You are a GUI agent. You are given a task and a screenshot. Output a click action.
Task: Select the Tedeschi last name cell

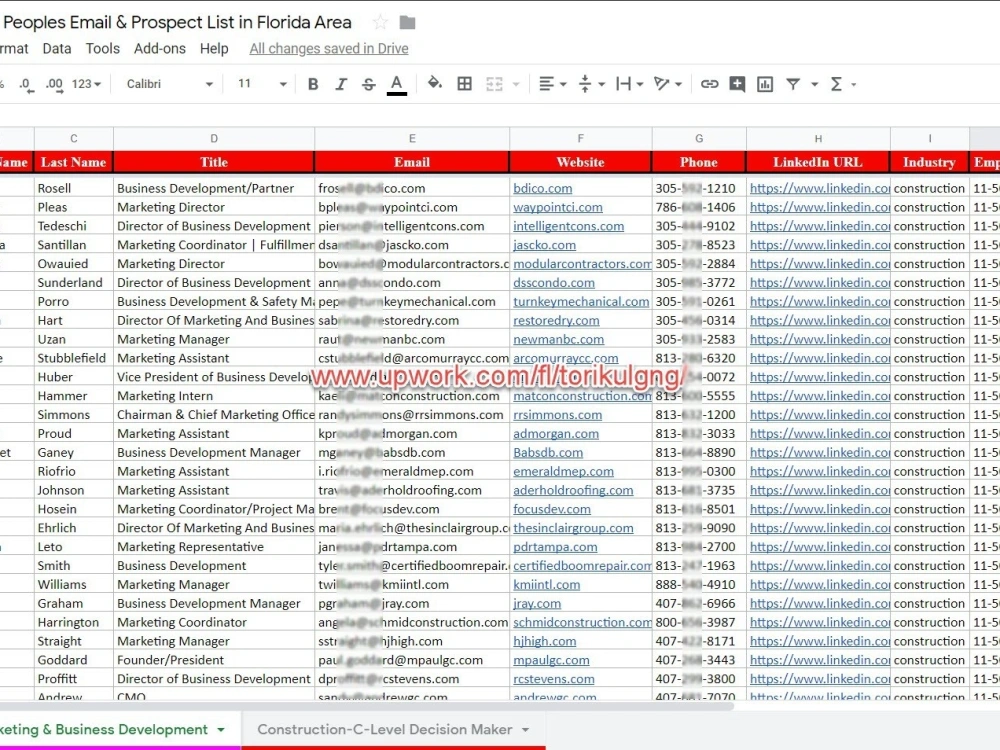click(x=74, y=226)
